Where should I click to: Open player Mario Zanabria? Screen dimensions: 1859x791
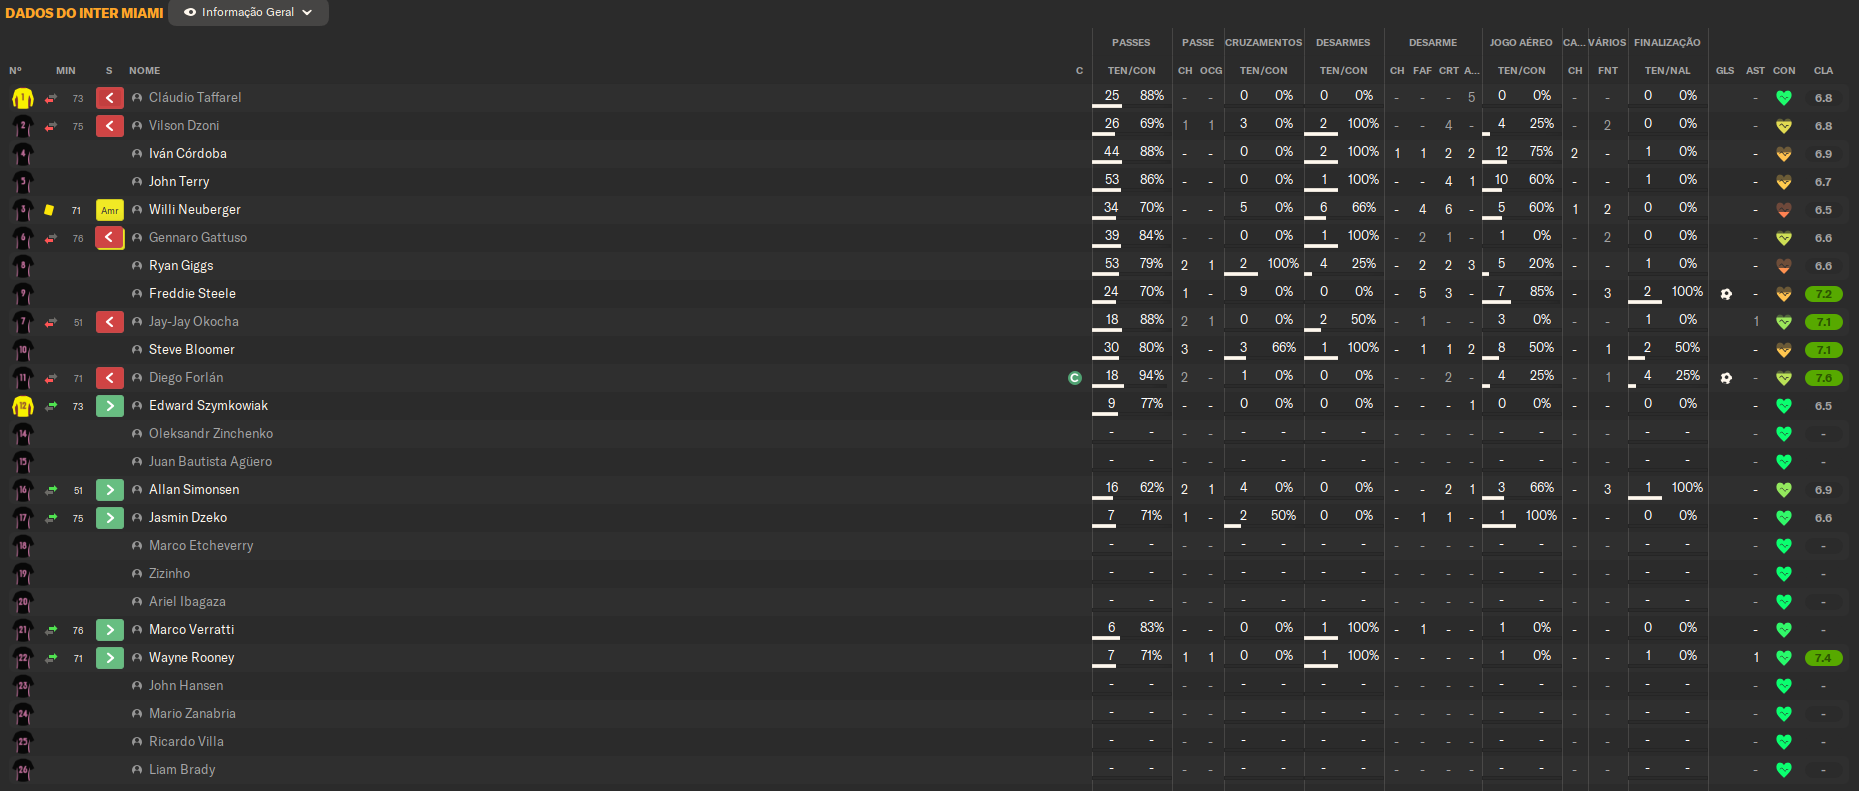pos(192,714)
